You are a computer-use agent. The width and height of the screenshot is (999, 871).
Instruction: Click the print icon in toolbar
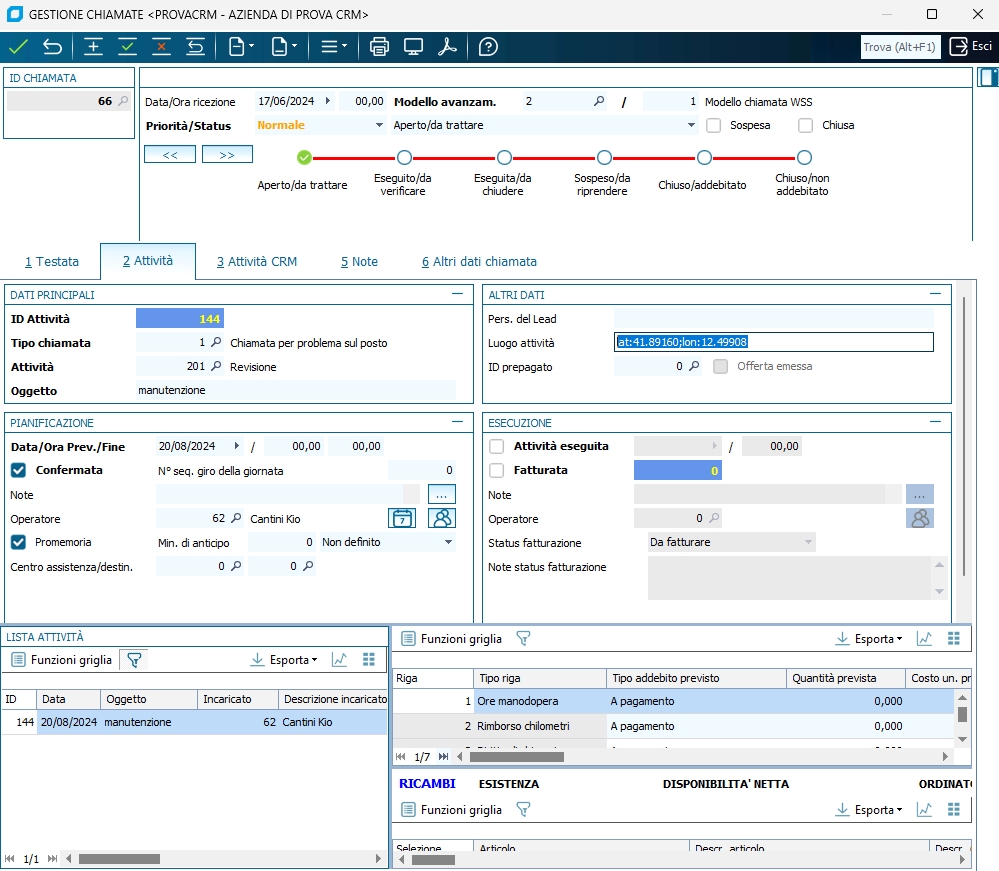pos(379,47)
